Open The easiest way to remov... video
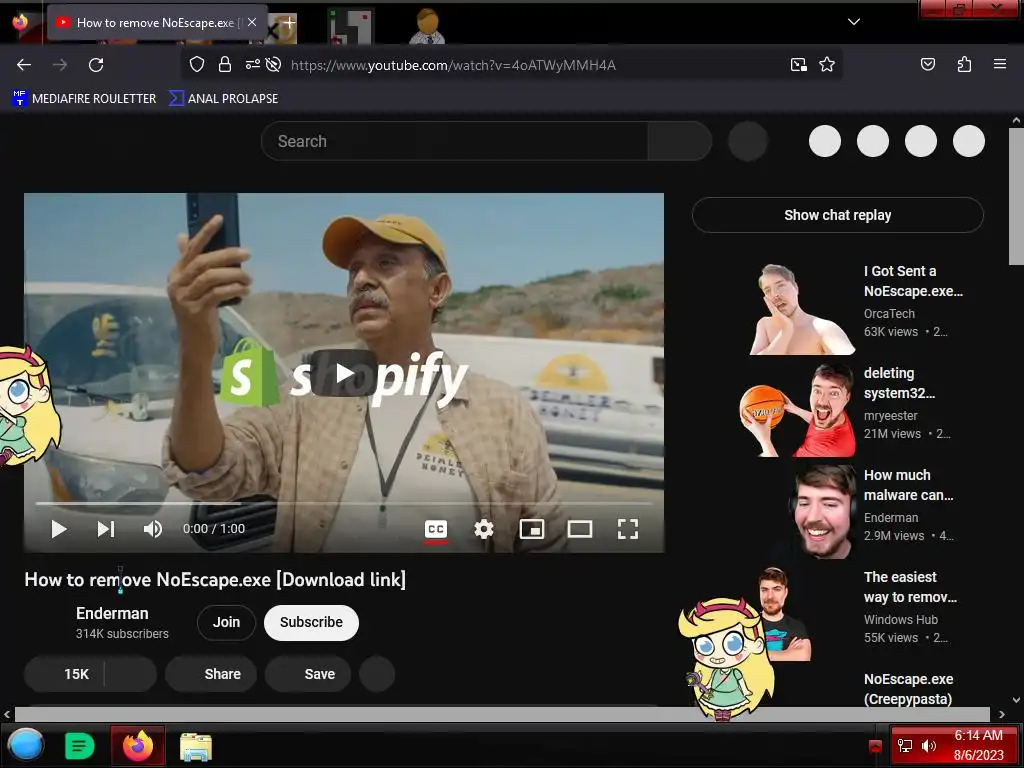Viewport: 1024px width, 768px height. (x=910, y=586)
